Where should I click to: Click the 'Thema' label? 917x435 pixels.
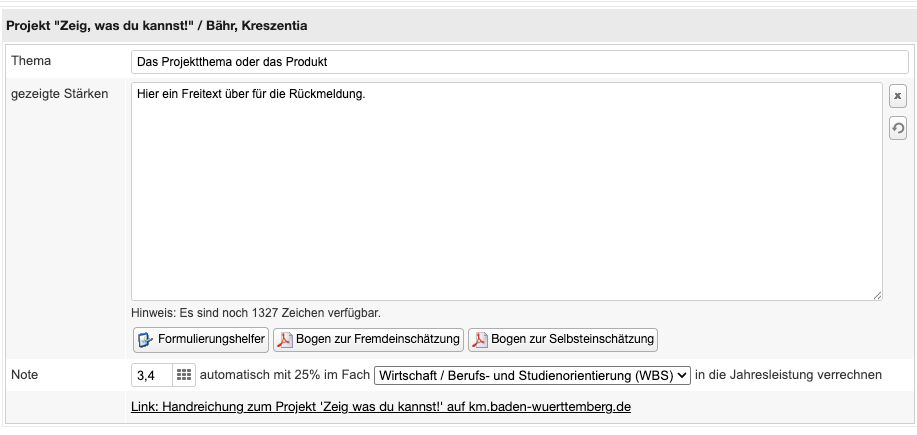pos(31,61)
